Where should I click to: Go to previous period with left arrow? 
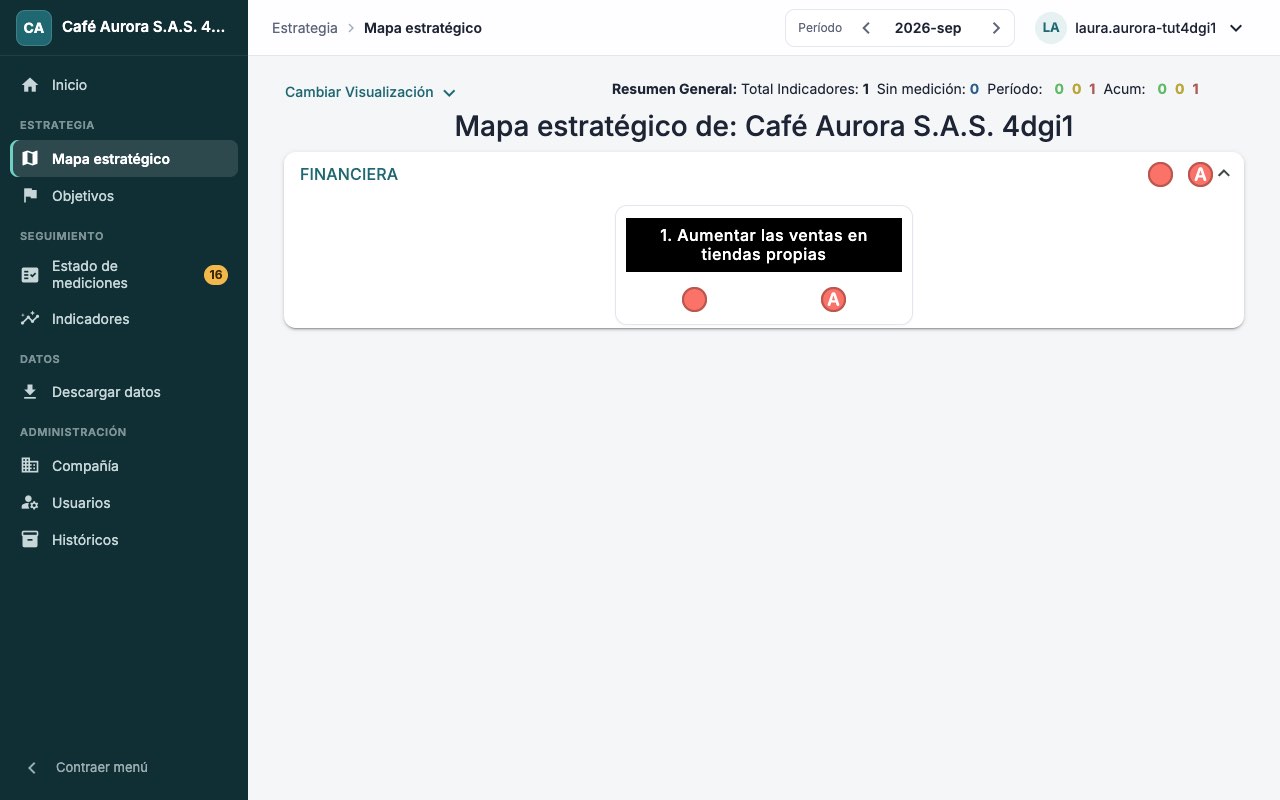pyautogui.click(x=866, y=28)
